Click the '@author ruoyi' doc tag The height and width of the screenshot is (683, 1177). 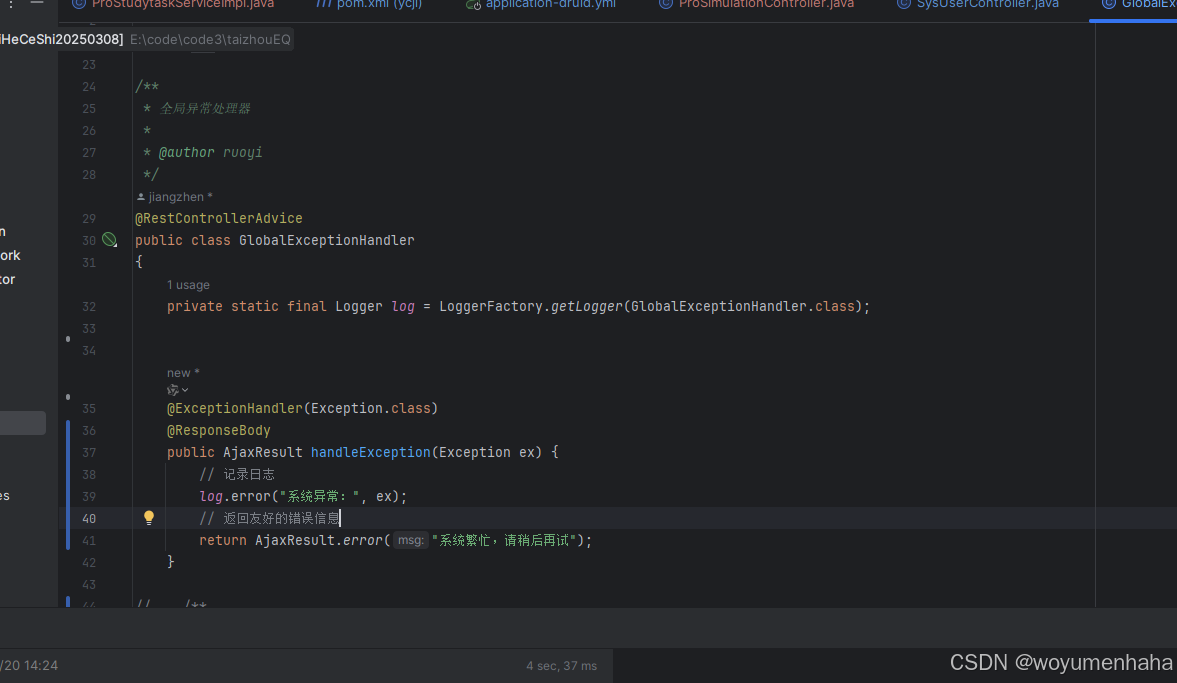(210, 152)
